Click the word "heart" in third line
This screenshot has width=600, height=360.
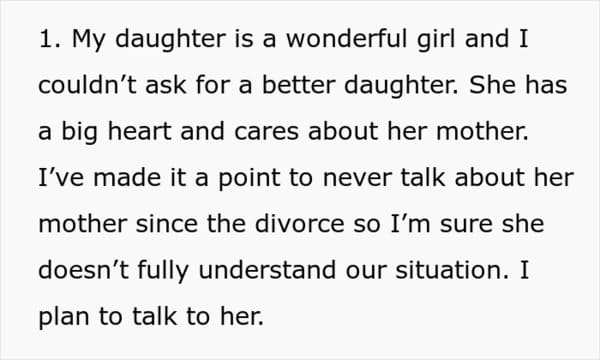(139, 131)
